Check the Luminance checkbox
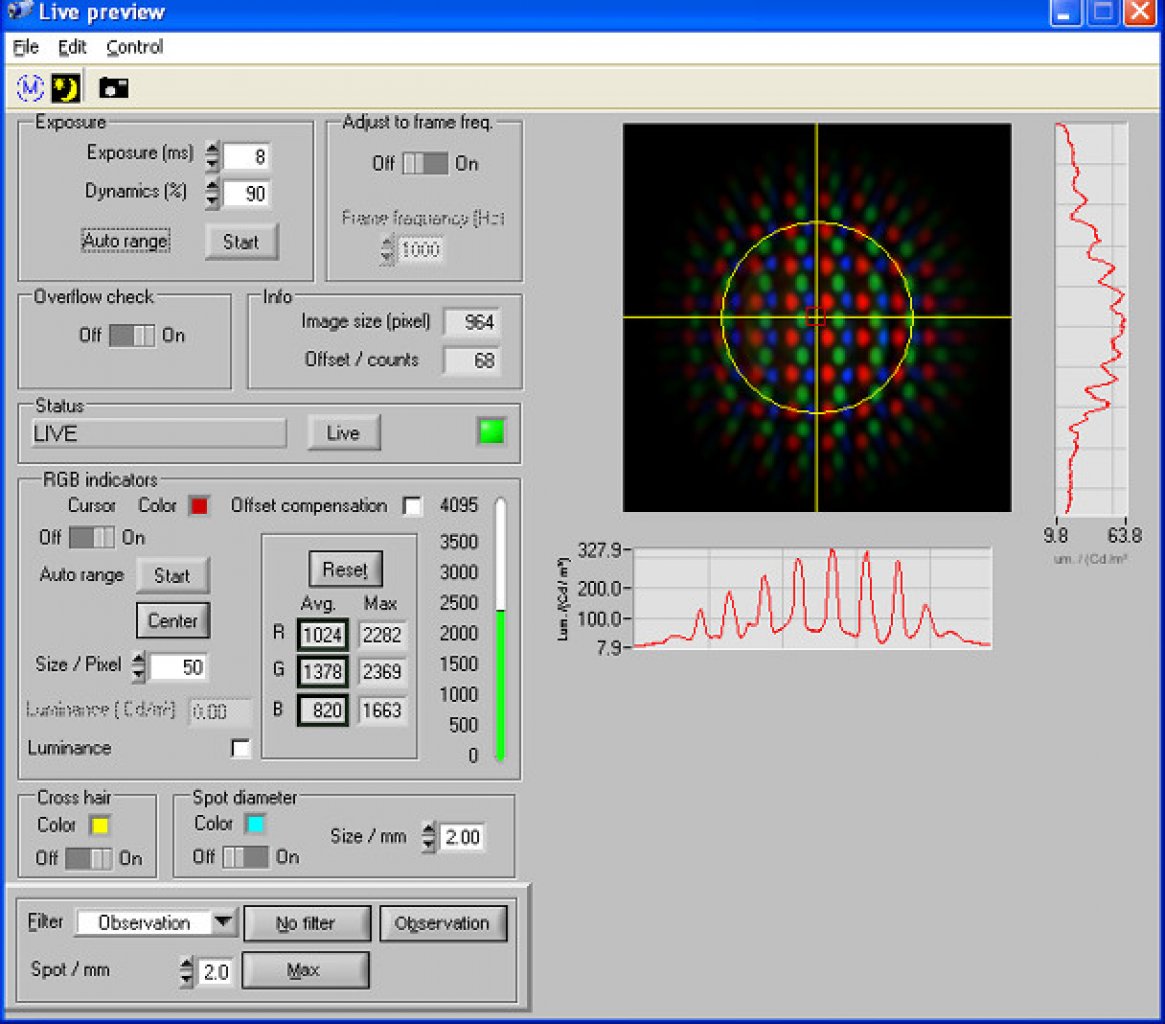1165x1024 pixels. 241,748
